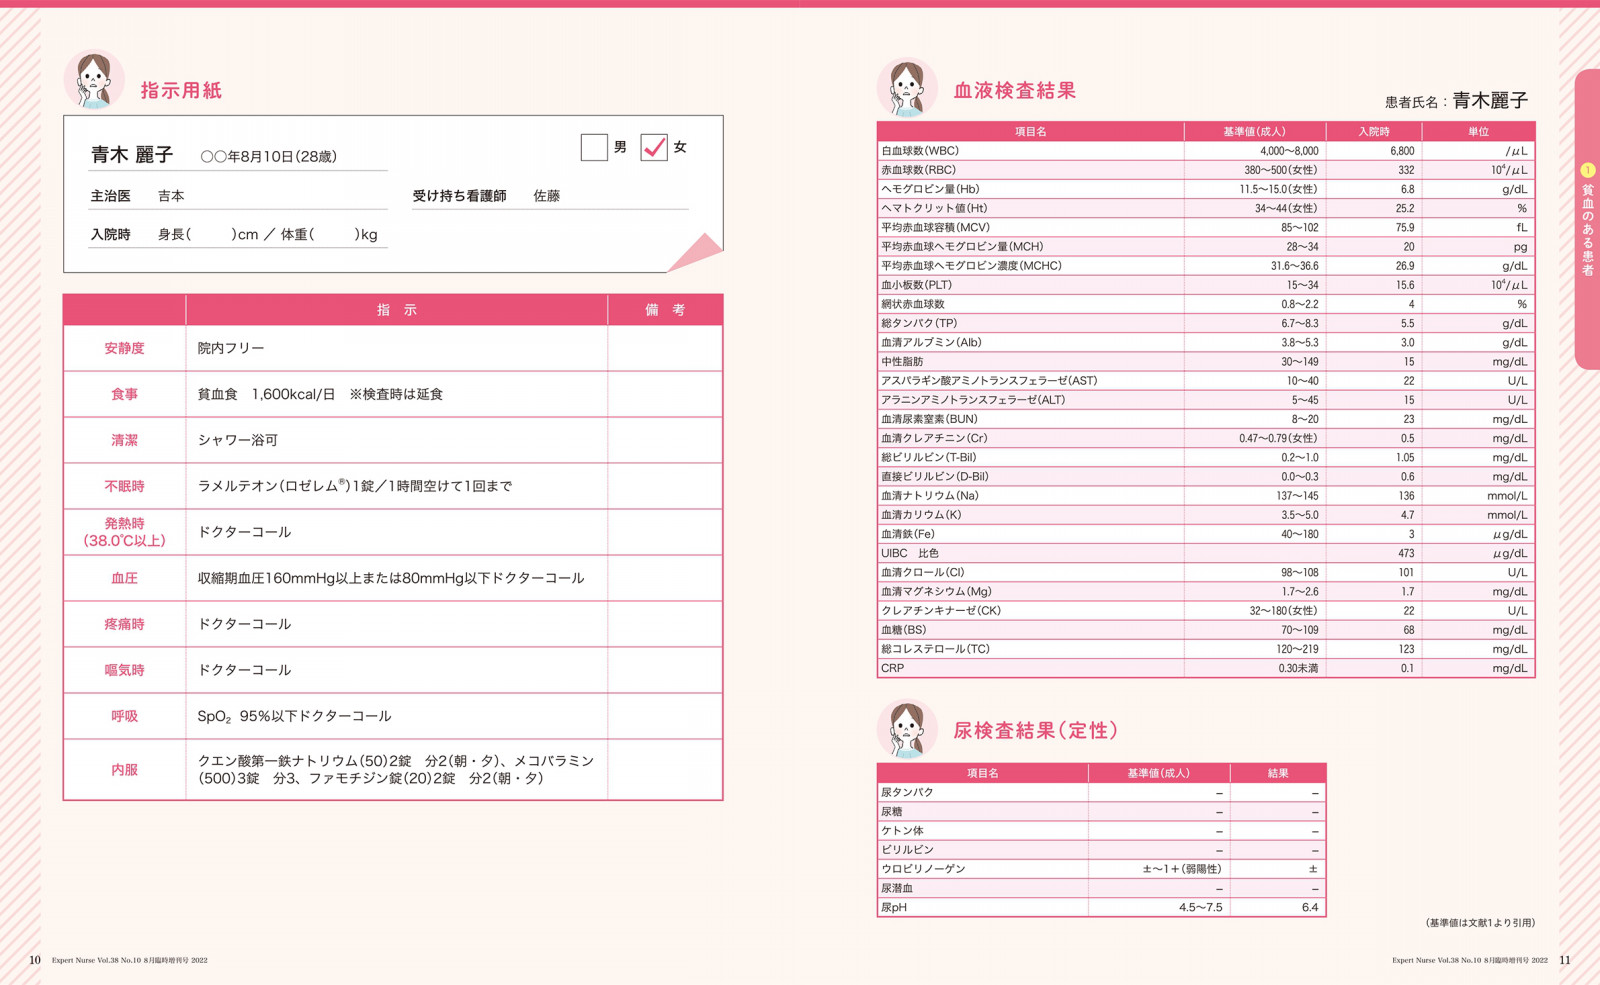Click the WBC admission value 6,800
The width and height of the screenshot is (1600, 985).
point(1402,151)
